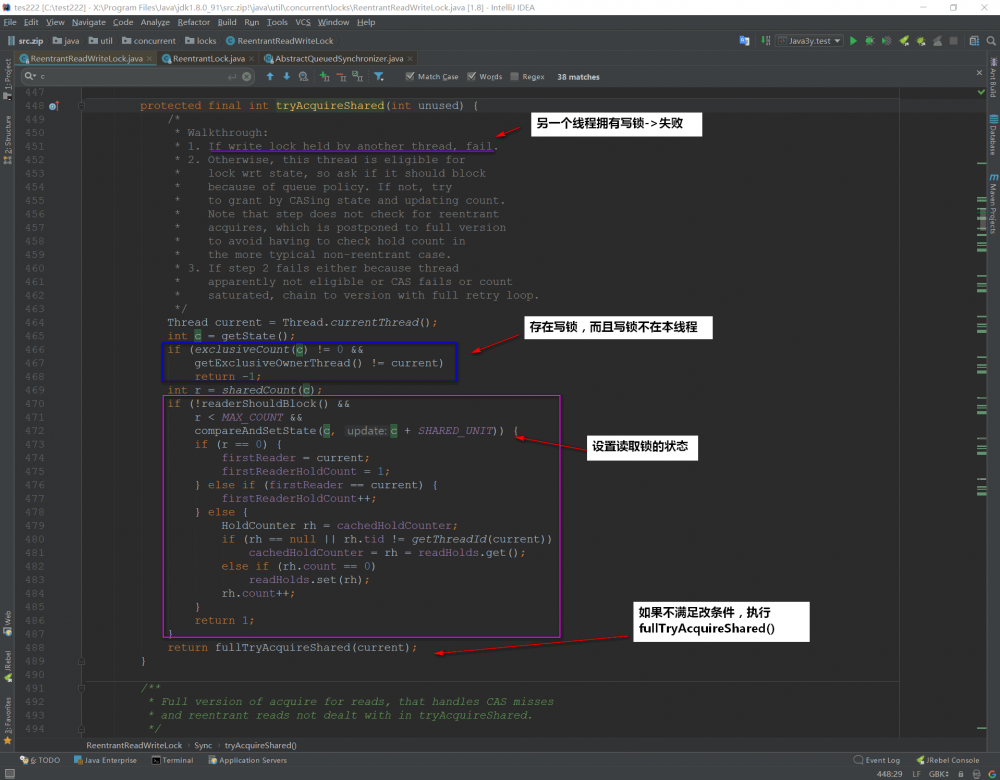The width and height of the screenshot is (1000, 780).
Task: Enable the Regex checkbox
Action: coord(515,76)
